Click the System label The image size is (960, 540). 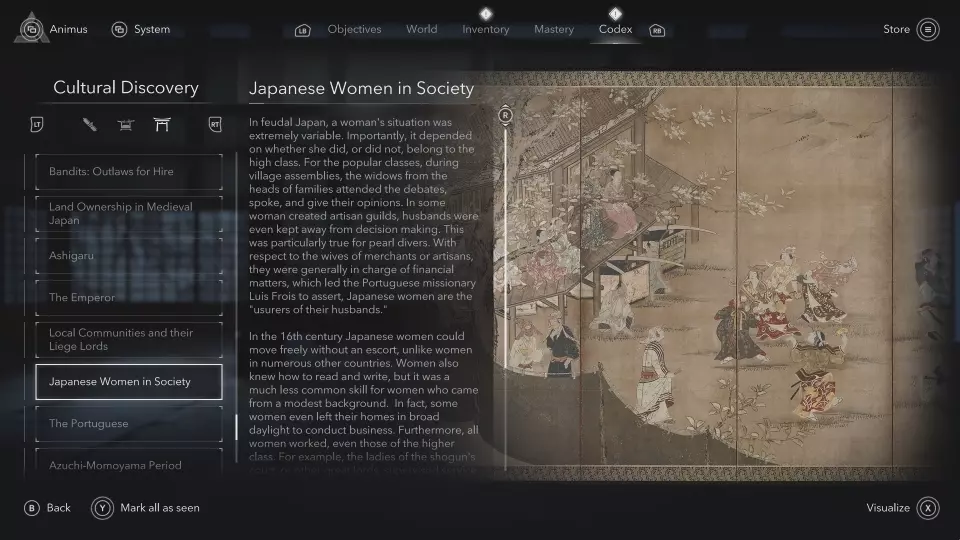tap(152, 29)
